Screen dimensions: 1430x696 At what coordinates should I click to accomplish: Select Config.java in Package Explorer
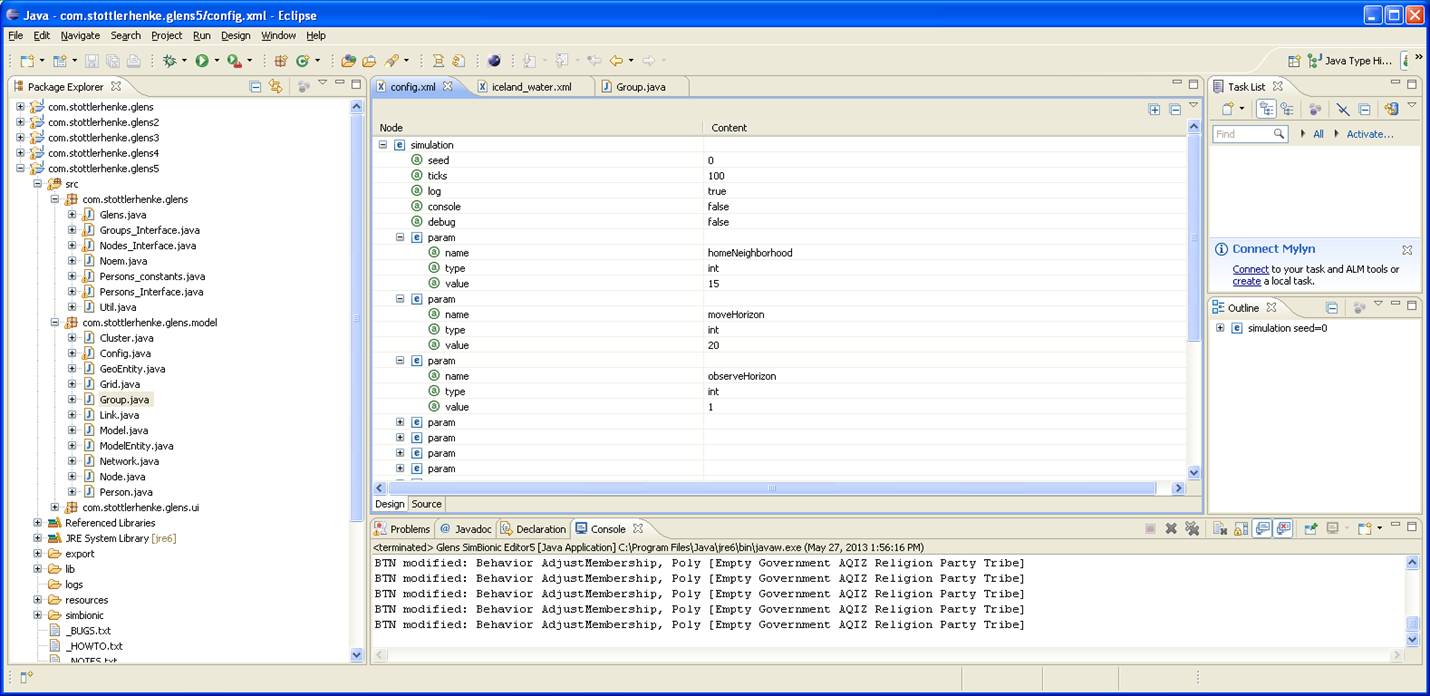click(x=125, y=354)
